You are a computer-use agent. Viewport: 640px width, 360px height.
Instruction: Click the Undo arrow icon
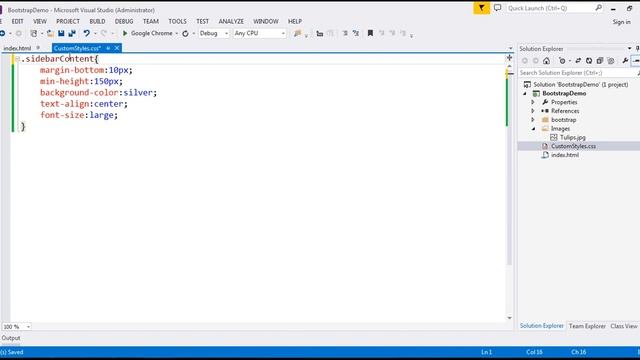click(x=87, y=33)
